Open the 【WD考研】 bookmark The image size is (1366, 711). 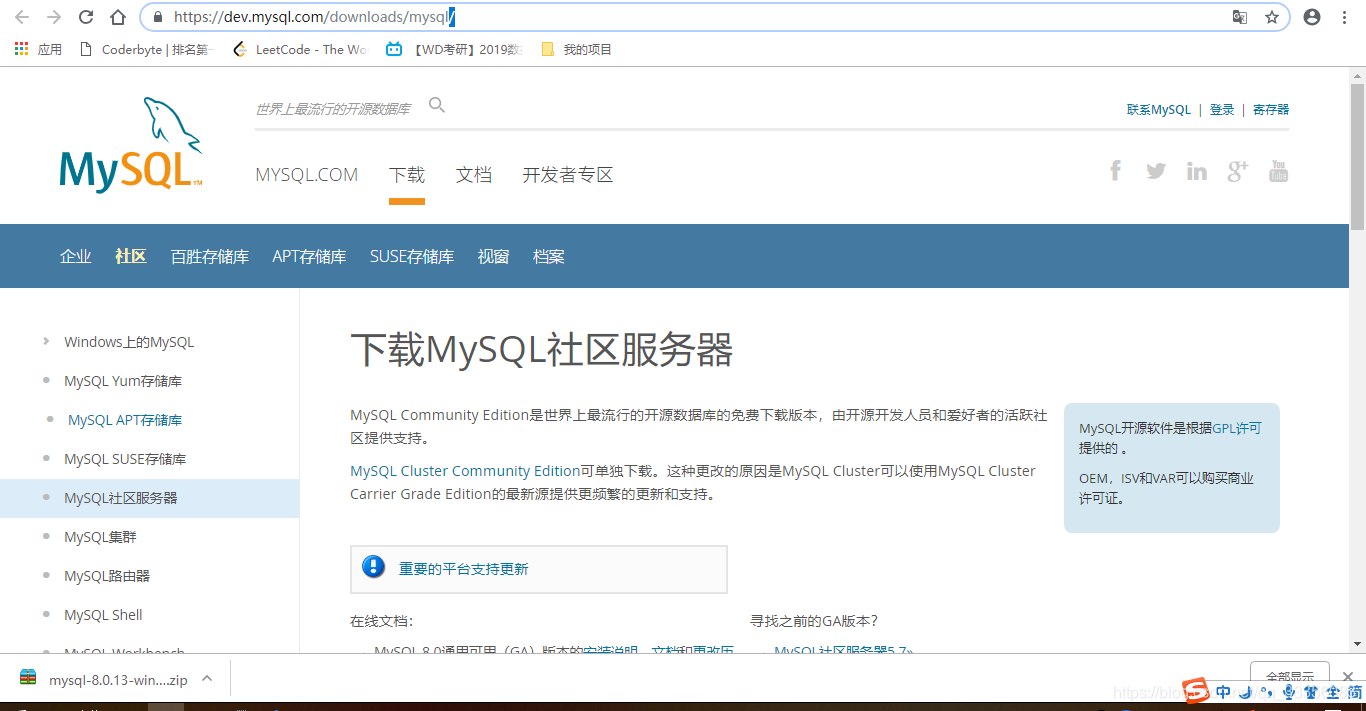pyautogui.click(x=455, y=49)
